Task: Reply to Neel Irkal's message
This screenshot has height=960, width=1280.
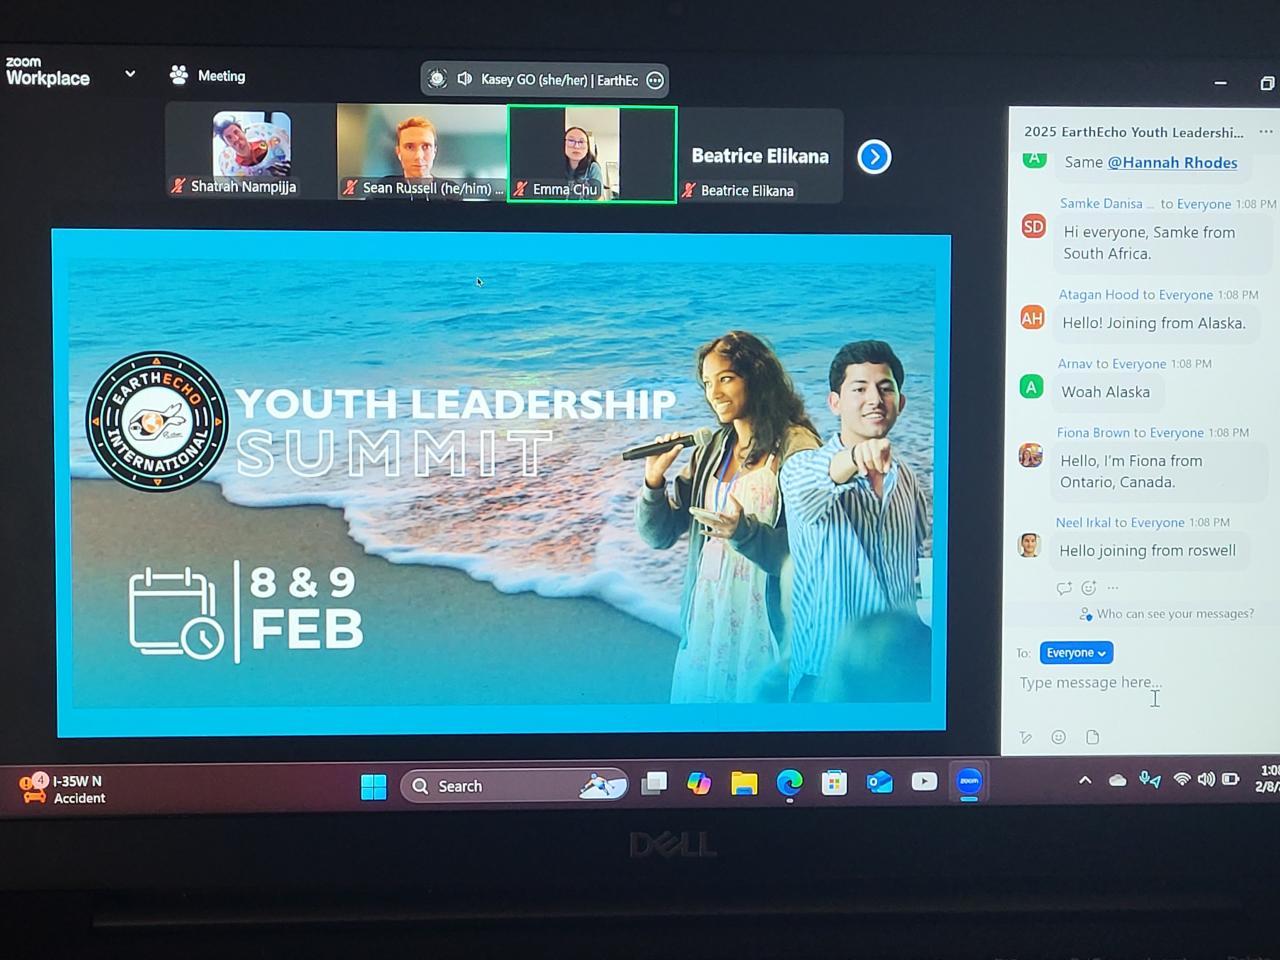Action: 1064,588
